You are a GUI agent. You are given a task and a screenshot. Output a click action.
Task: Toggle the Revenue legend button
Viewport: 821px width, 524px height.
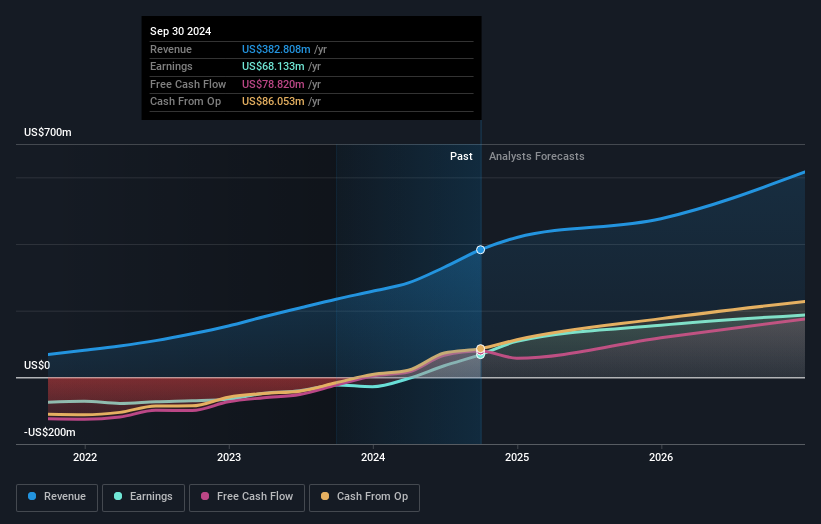point(57,497)
